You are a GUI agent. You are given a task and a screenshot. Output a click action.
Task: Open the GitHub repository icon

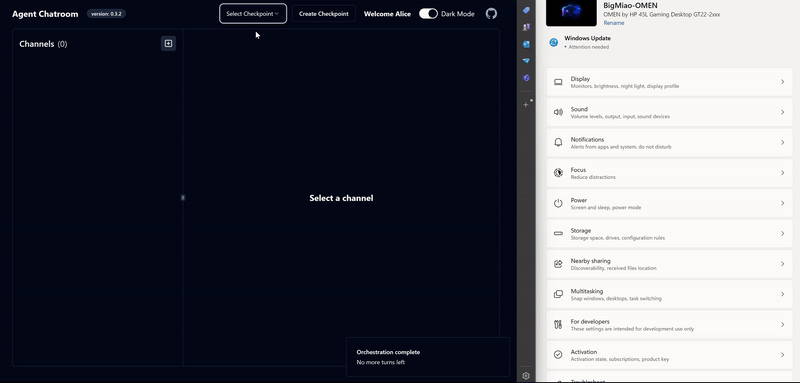[x=491, y=14]
